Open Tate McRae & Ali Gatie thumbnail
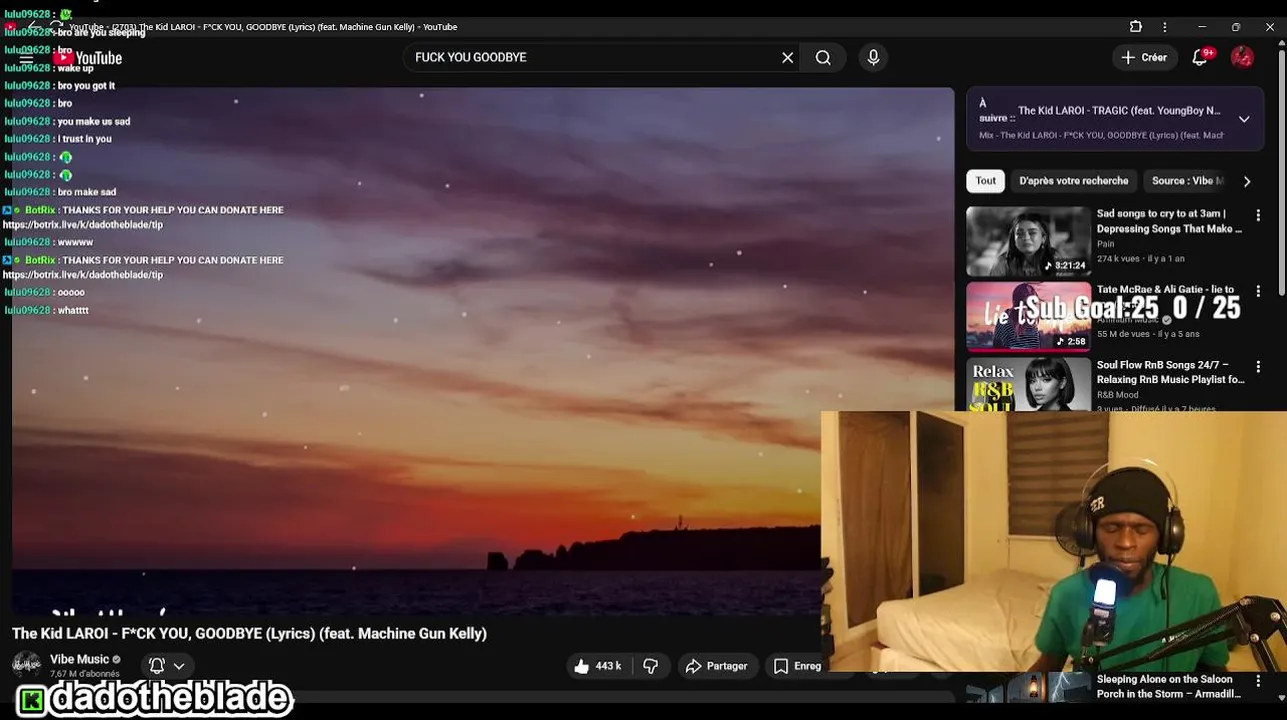1287x720 pixels. point(1028,316)
